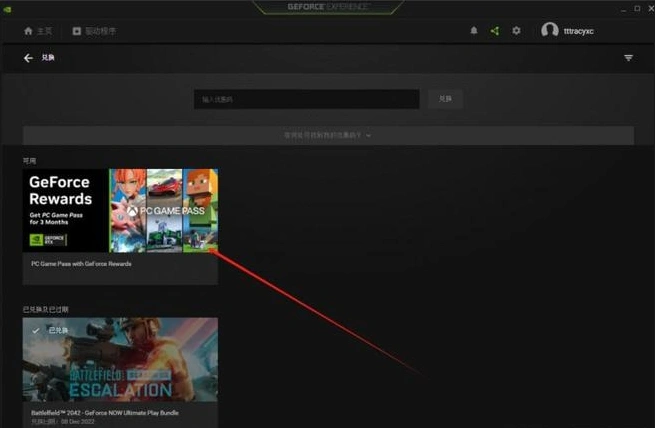Maximize the GeForce Experience window
Viewport: 655px width, 428px height.
pos(637,8)
